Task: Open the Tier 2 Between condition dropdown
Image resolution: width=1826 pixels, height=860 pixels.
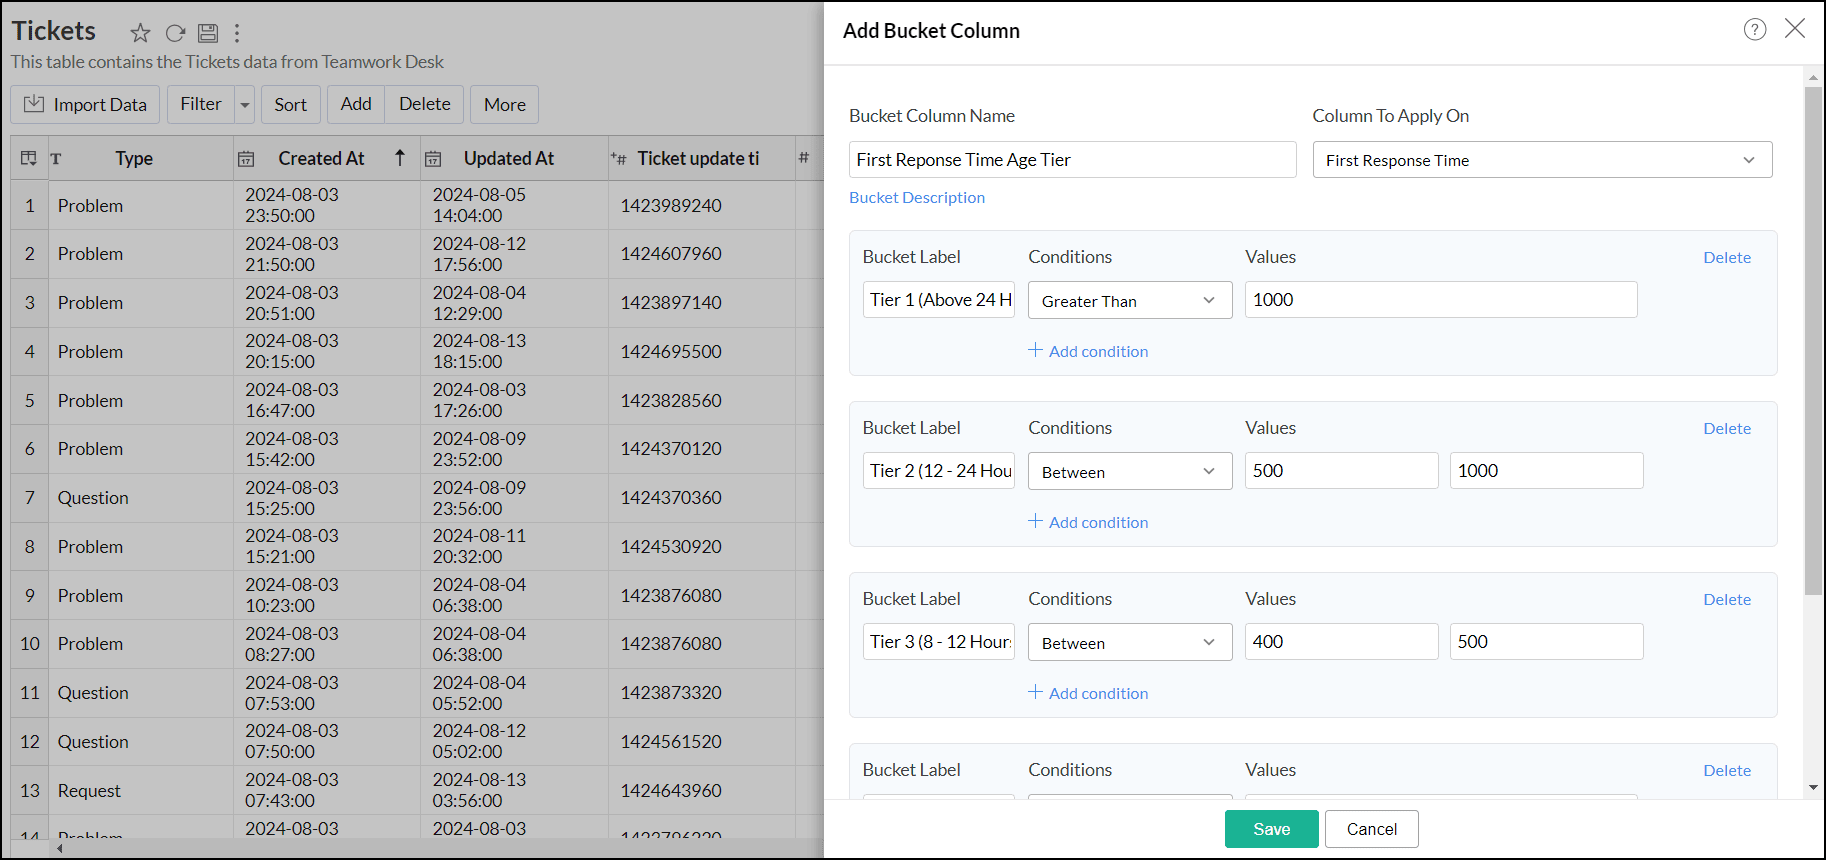Action: [1129, 472]
